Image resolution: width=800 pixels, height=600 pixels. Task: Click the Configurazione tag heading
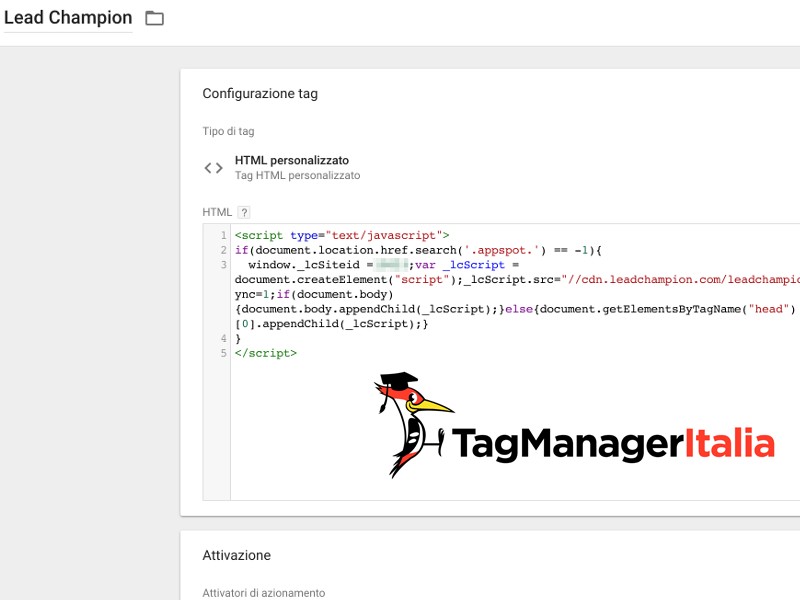(260, 93)
